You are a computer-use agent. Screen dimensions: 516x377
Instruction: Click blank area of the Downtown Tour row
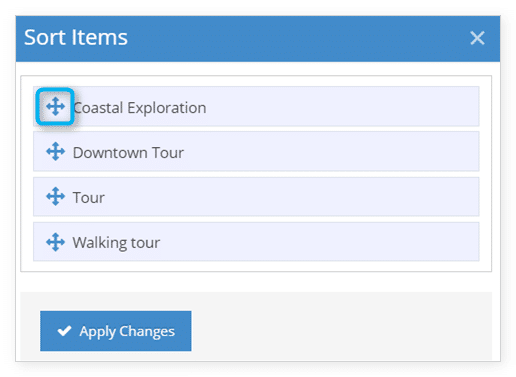(x=333, y=151)
